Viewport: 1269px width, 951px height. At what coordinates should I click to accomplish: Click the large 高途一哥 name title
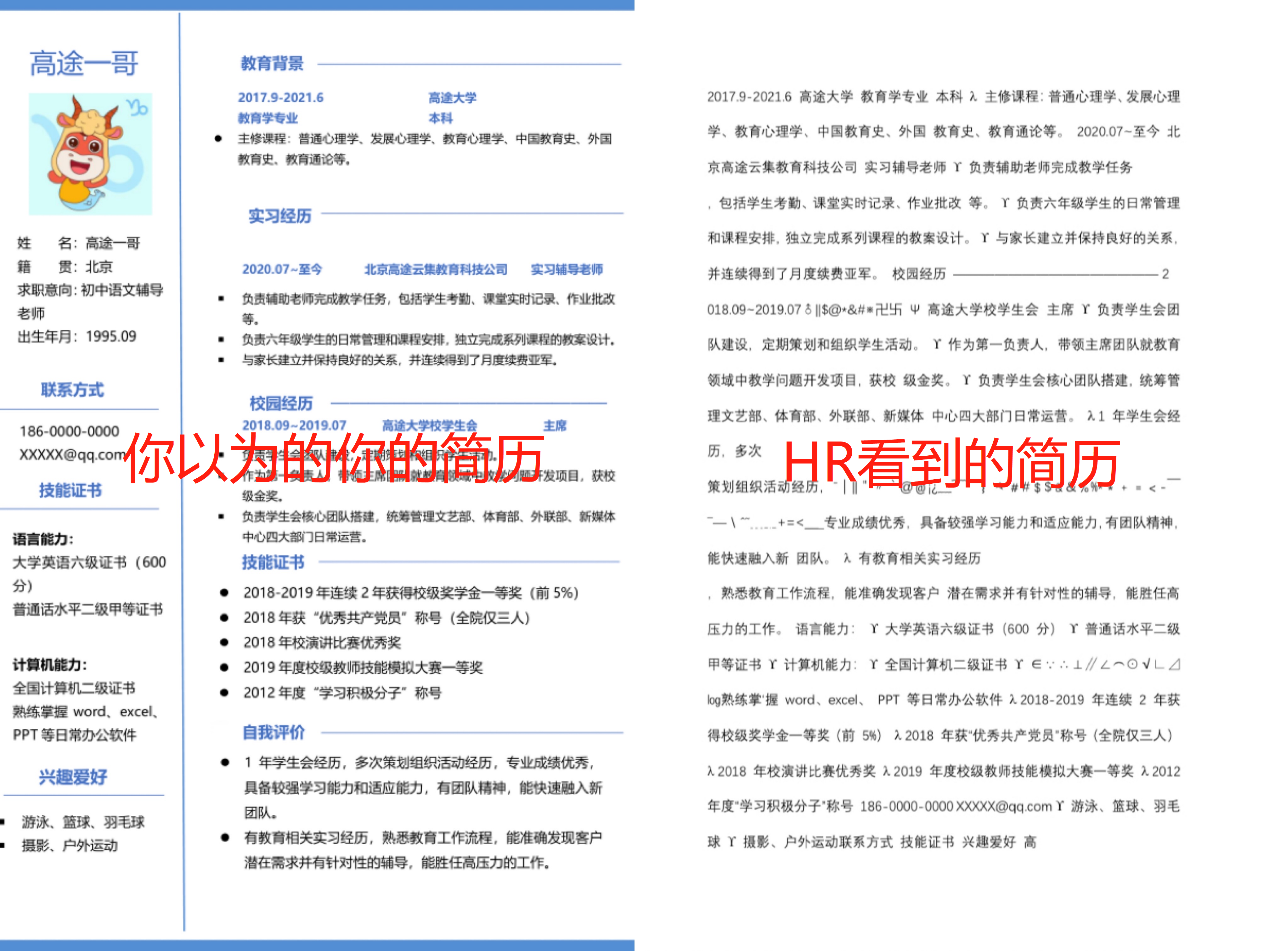coord(84,64)
